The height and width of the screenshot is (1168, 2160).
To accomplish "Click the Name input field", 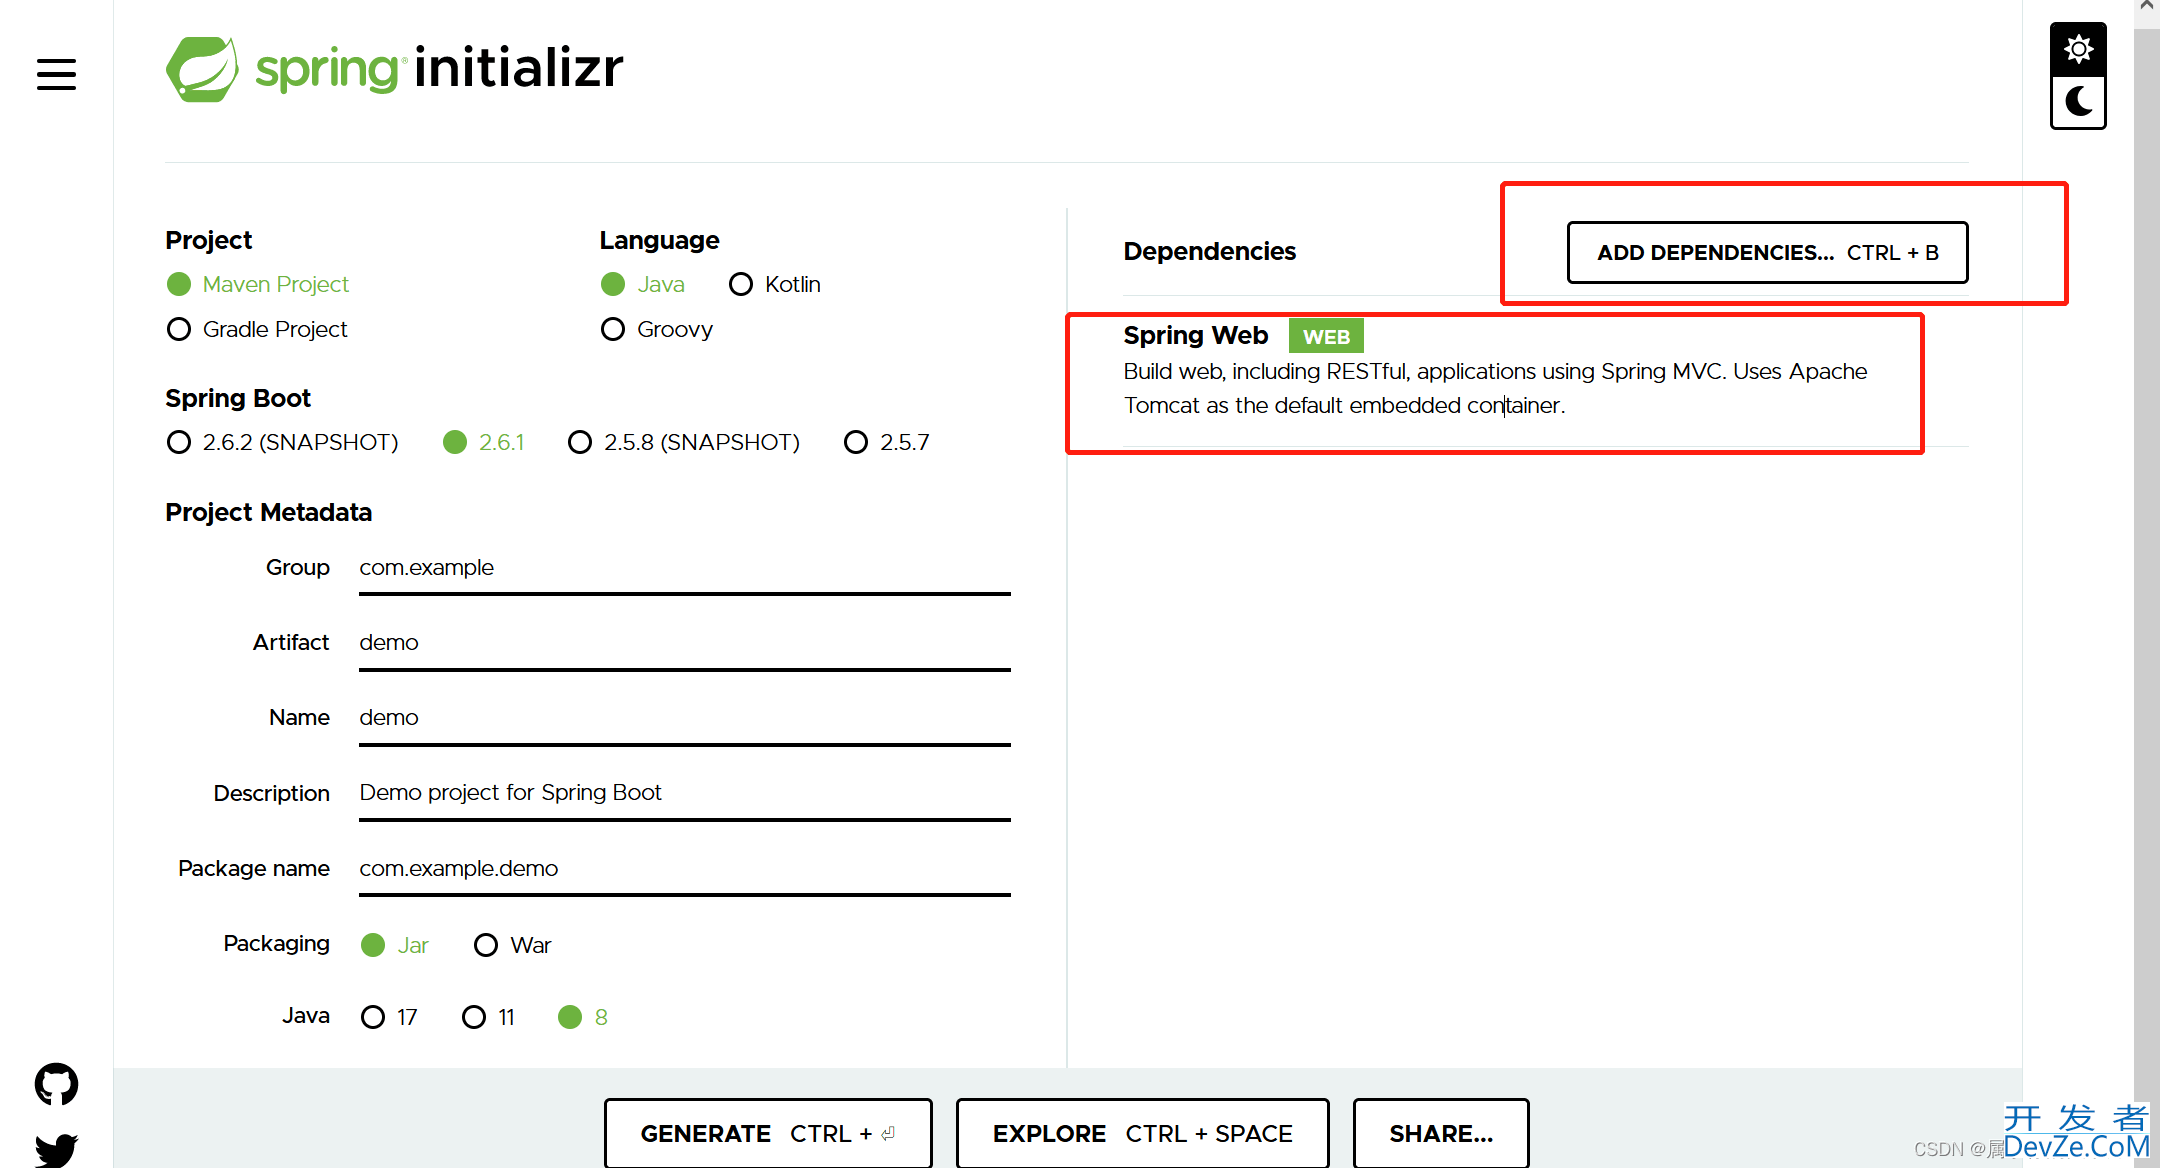I will 685,718.
